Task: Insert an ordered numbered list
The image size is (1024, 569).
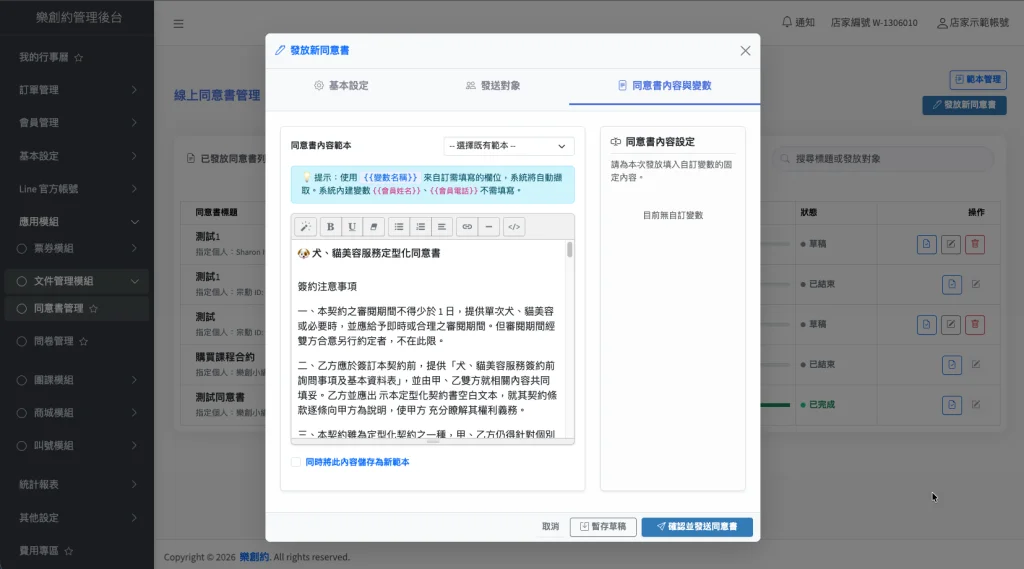Action: [x=420, y=227]
